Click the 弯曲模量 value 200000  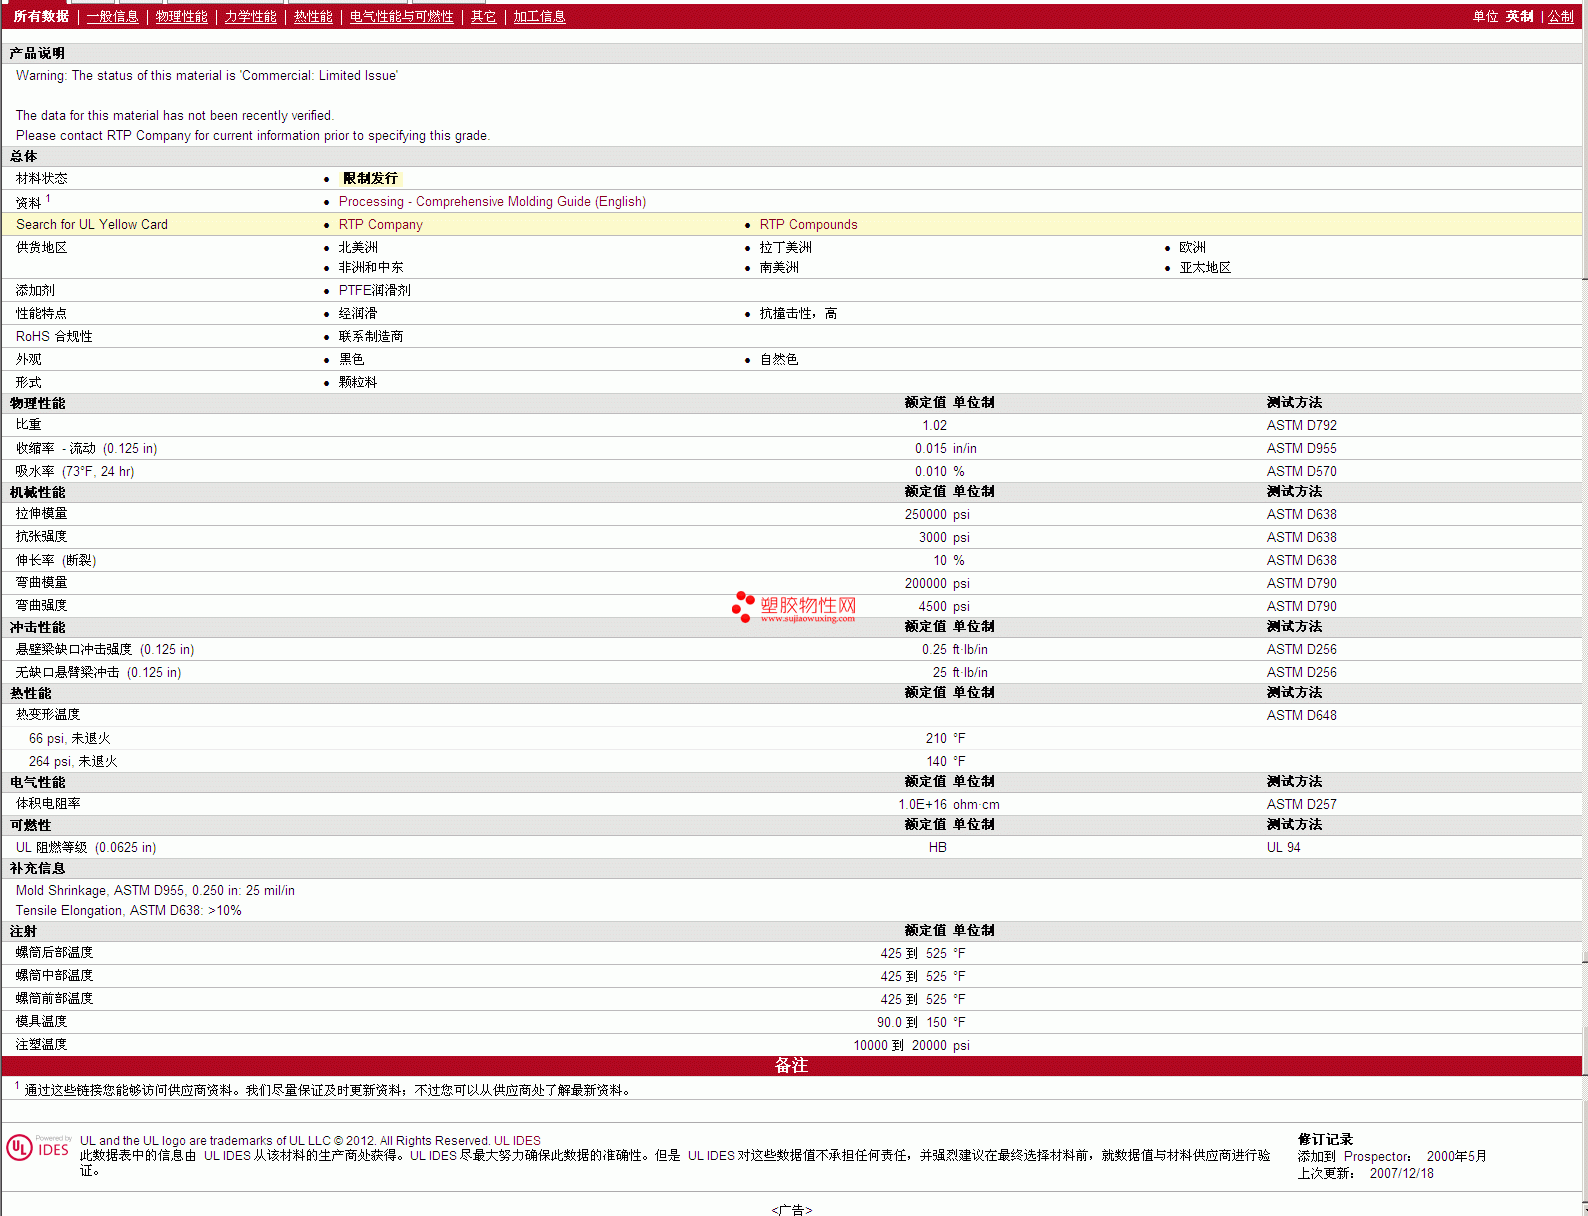click(x=925, y=584)
